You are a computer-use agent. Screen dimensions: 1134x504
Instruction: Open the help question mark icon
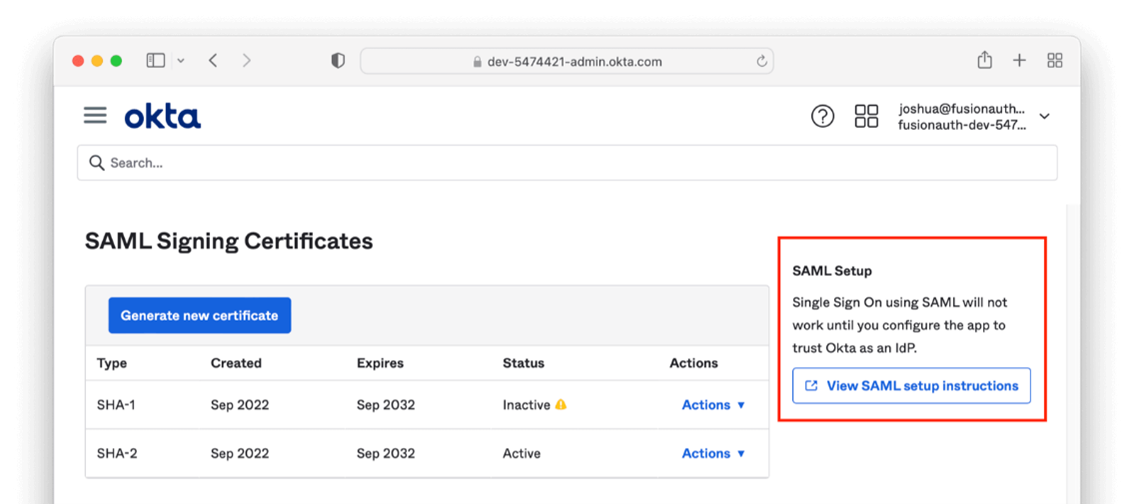(822, 116)
